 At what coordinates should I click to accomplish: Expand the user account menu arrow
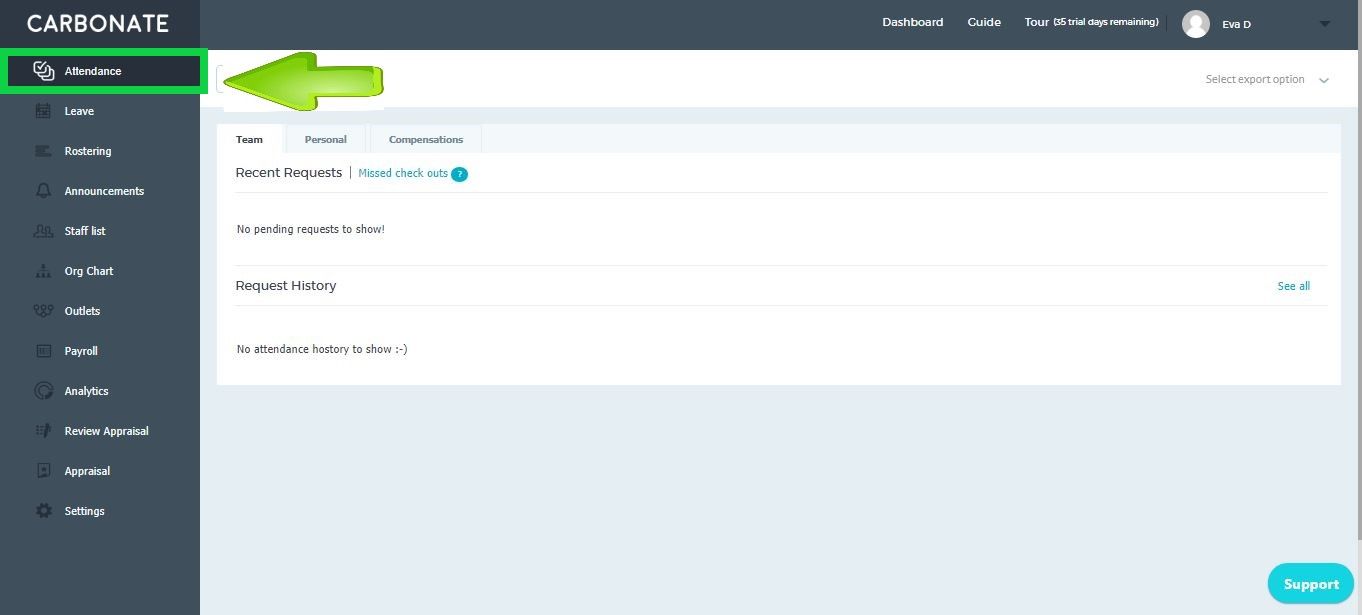[1325, 24]
